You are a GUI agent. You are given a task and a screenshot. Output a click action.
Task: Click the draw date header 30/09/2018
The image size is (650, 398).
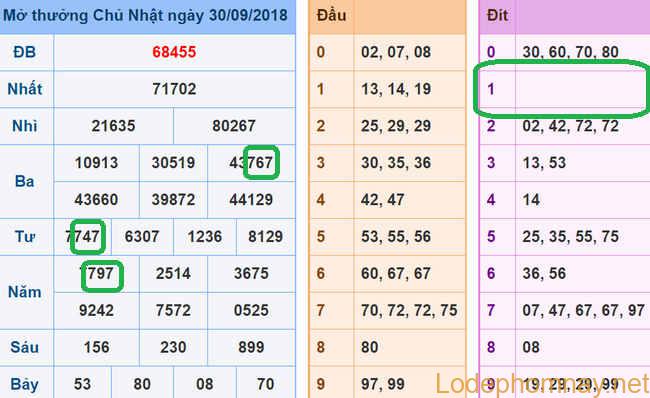[x=248, y=15]
